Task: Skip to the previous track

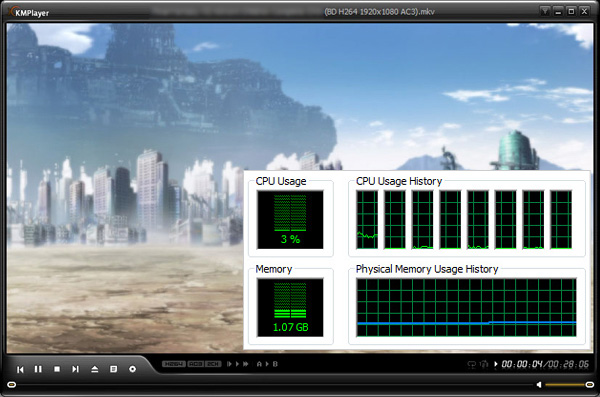Action: [x=20, y=369]
